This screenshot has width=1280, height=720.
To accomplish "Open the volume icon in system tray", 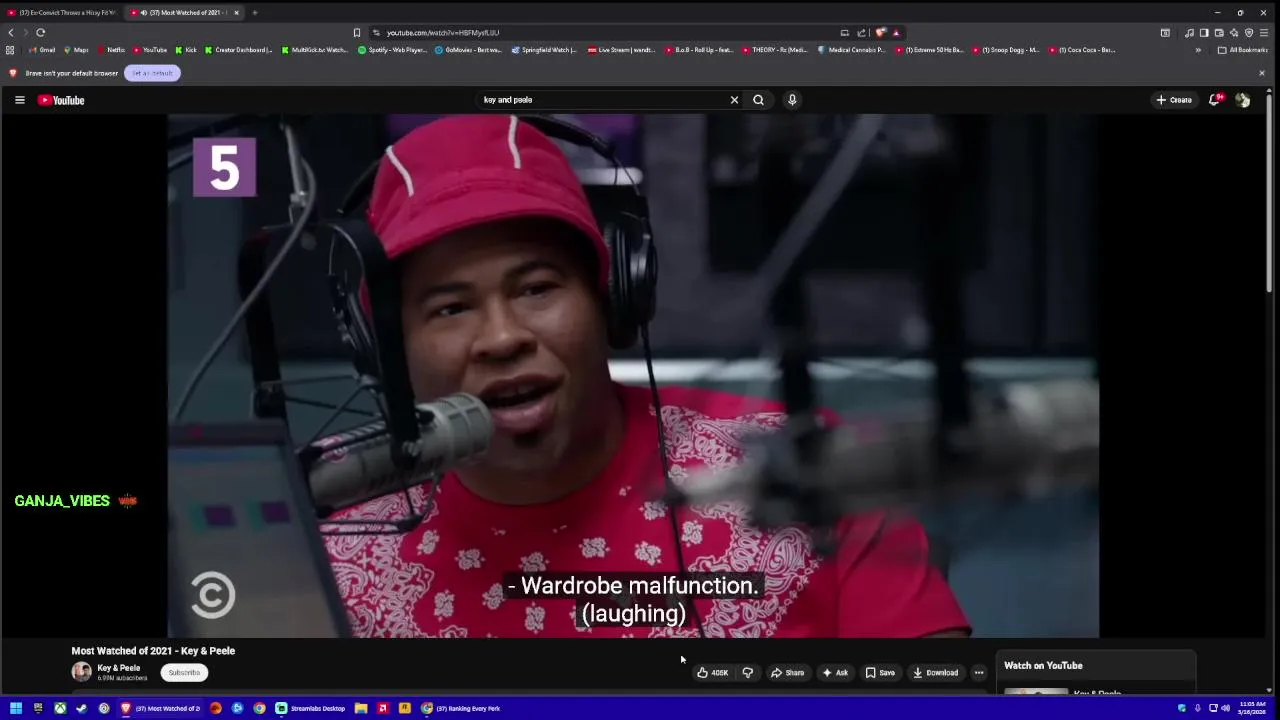I will (1226, 708).
